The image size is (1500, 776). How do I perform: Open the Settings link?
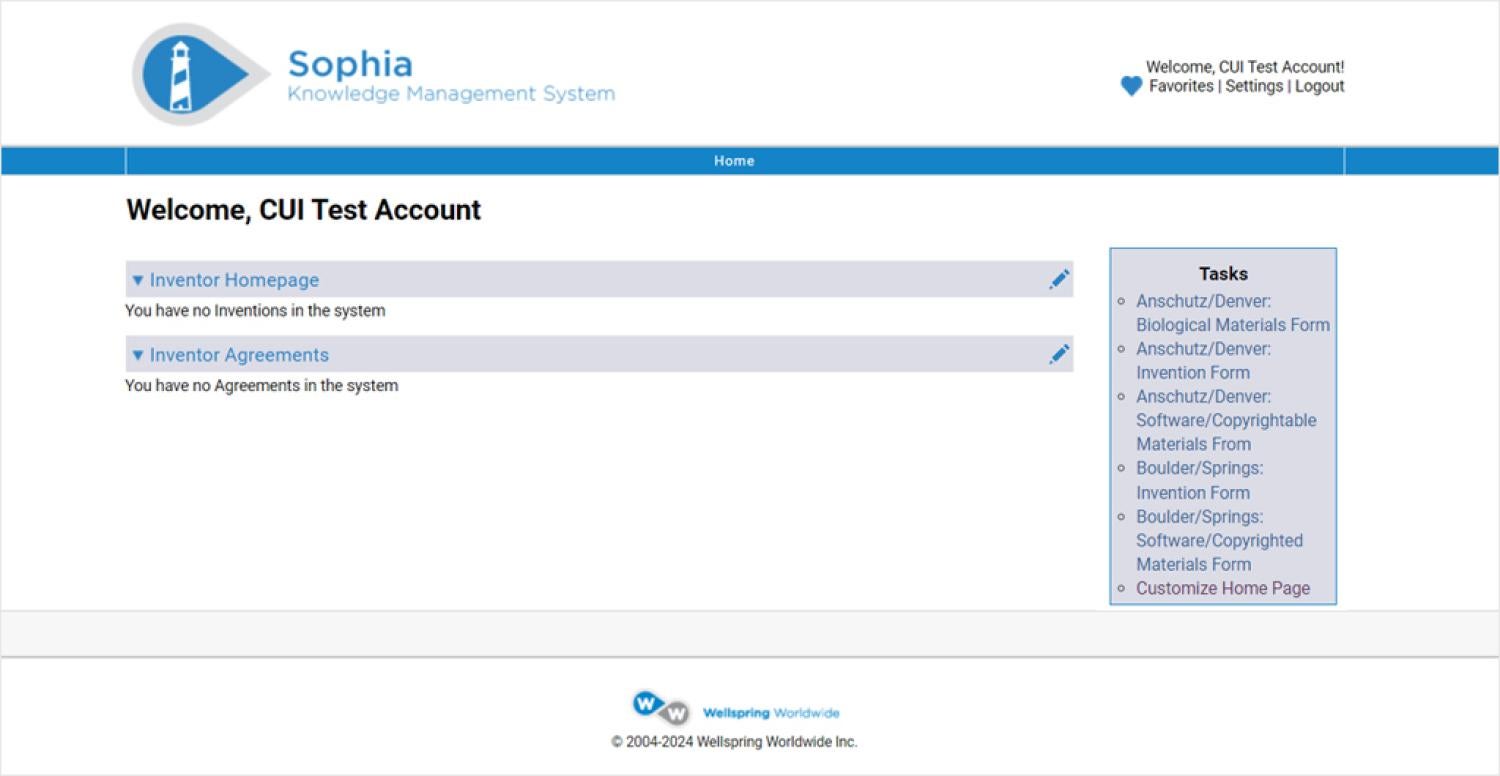pos(1254,86)
